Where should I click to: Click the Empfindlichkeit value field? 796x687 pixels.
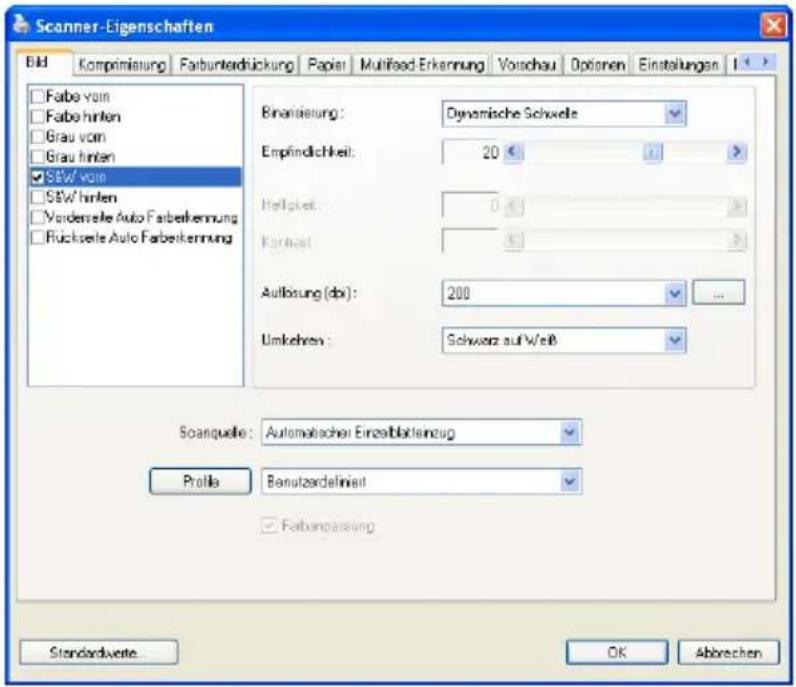point(471,152)
